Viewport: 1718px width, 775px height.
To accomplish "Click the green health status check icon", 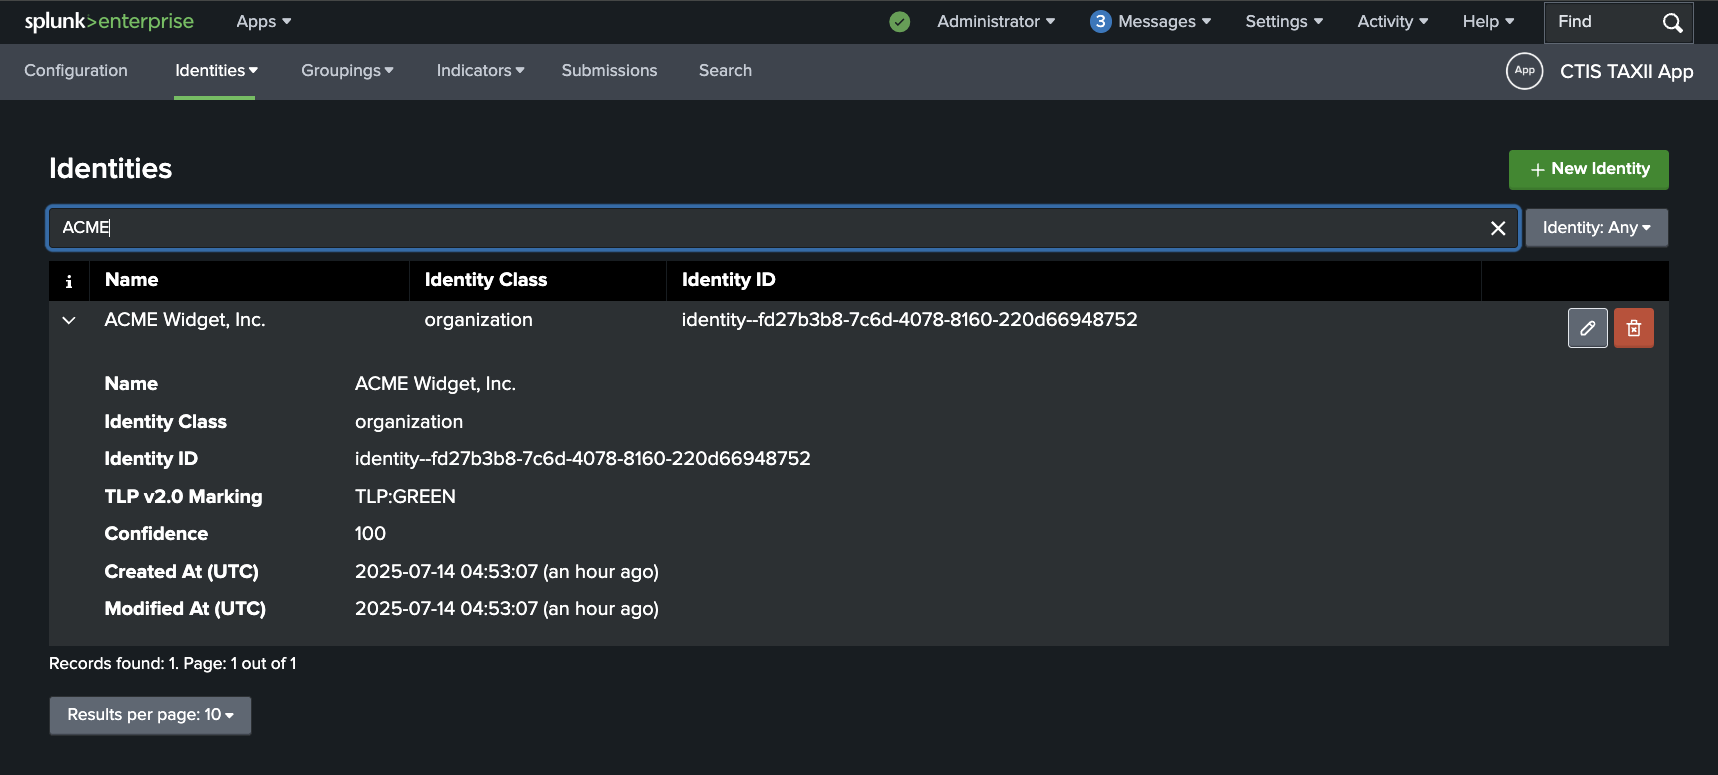I will (x=900, y=22).
